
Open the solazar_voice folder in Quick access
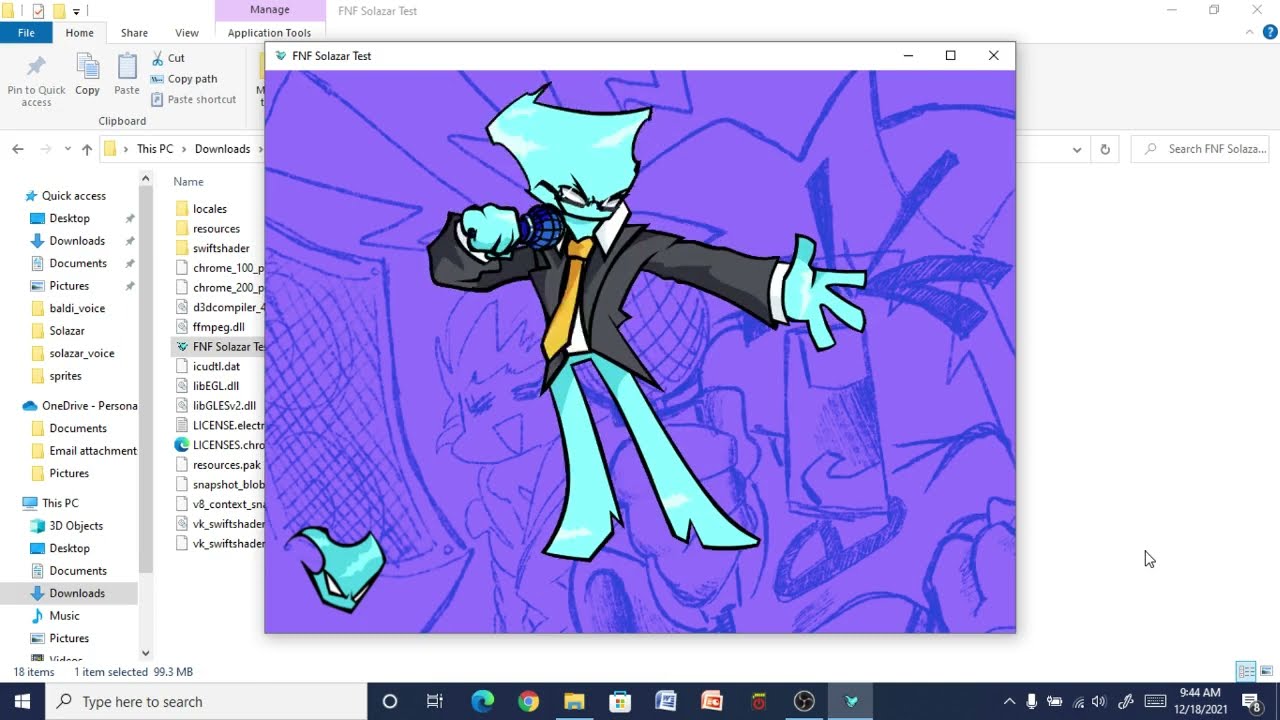pyautogui.click(x=82, y=353)
